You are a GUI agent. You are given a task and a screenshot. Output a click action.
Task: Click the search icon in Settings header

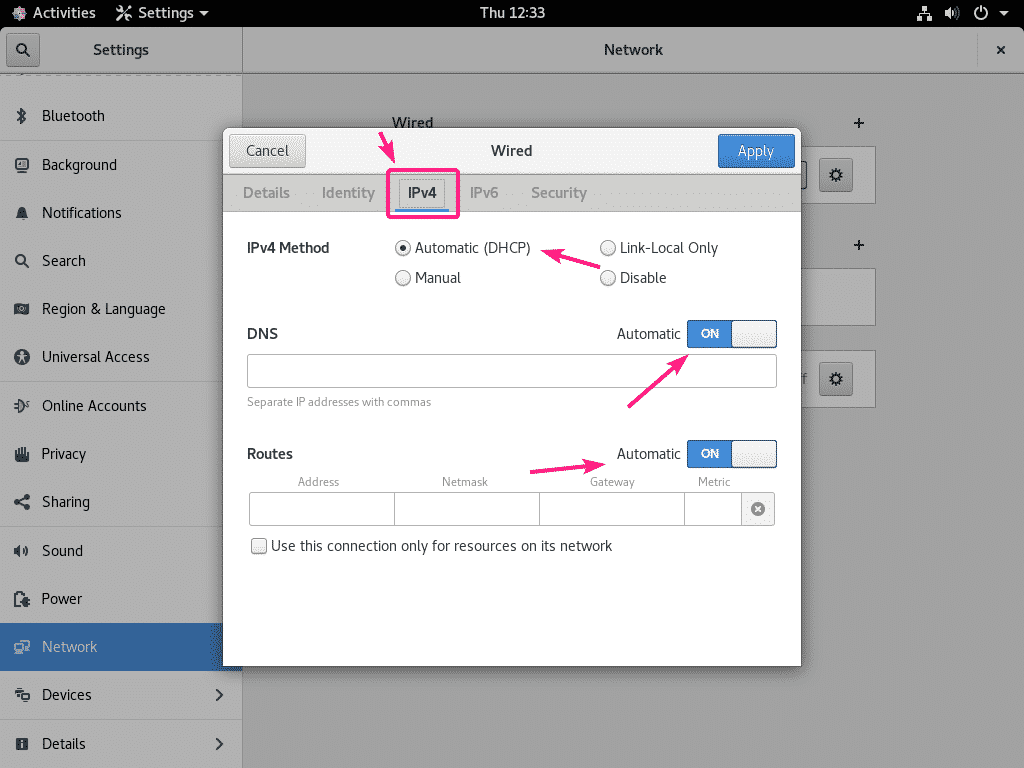click(x=23, y=50)
